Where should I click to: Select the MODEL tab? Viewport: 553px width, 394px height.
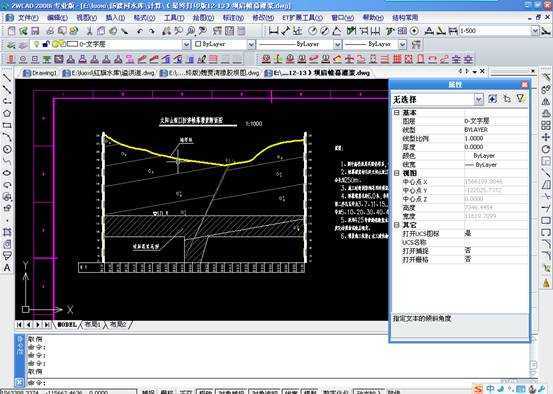(x=66, y=324)
